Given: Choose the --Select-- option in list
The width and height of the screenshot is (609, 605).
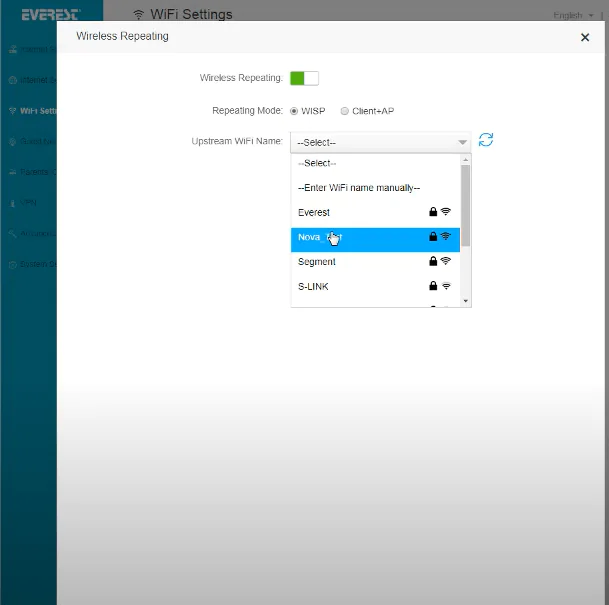Looking at the screenshot, I should click(375, 163).
